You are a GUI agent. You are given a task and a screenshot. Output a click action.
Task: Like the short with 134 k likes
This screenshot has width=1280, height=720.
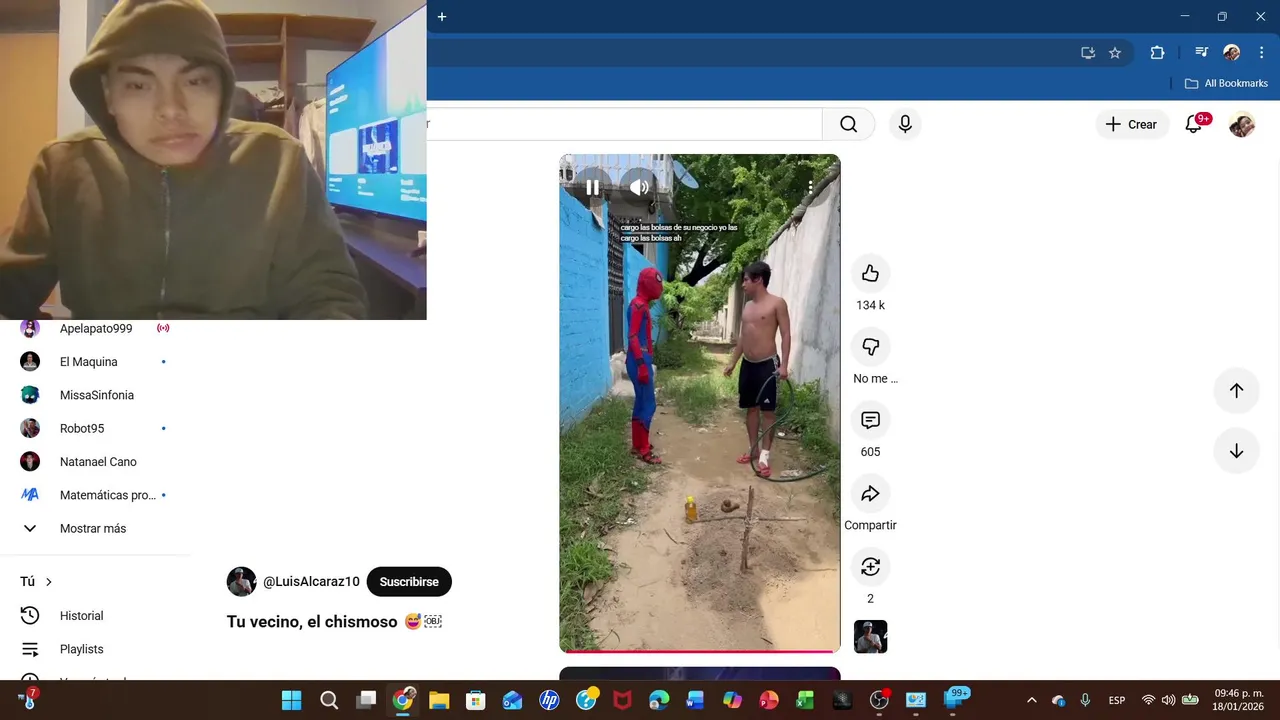coord(870,273)
